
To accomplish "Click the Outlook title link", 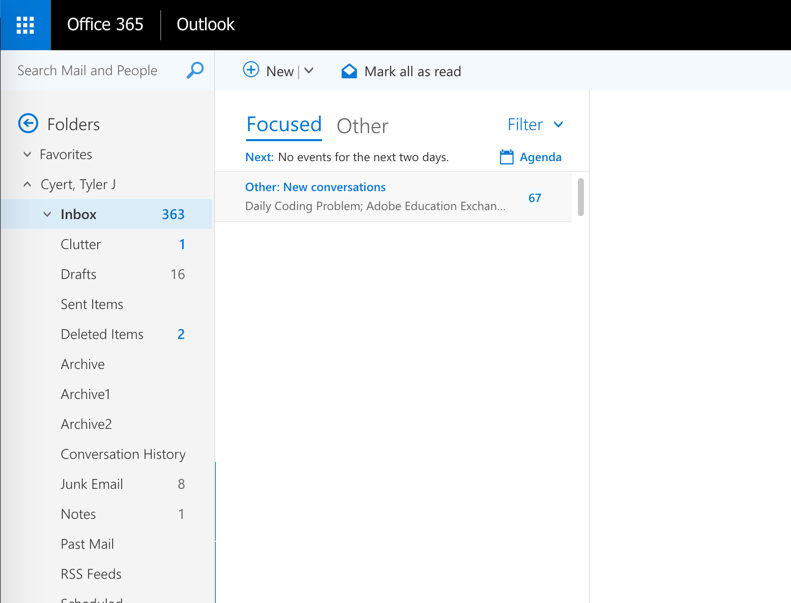I will [205, 24].
